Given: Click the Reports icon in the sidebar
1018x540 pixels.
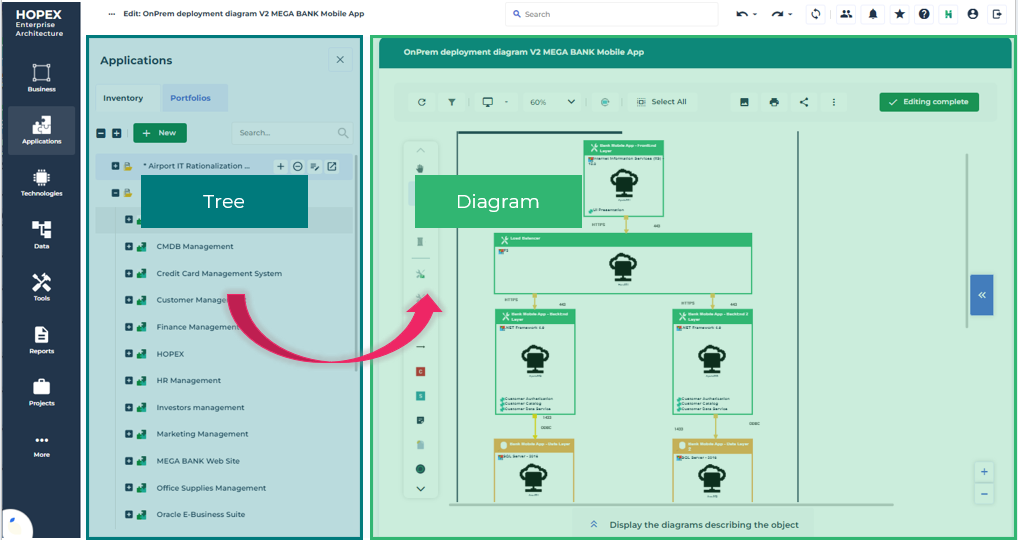Looking at the screenshot, I should tap(41, 340).
